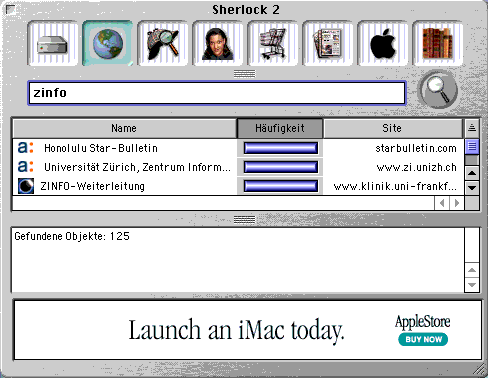Open the Apple logo channel
The width and height of the screenshot is (488, 378).
(x=383, y=43)
